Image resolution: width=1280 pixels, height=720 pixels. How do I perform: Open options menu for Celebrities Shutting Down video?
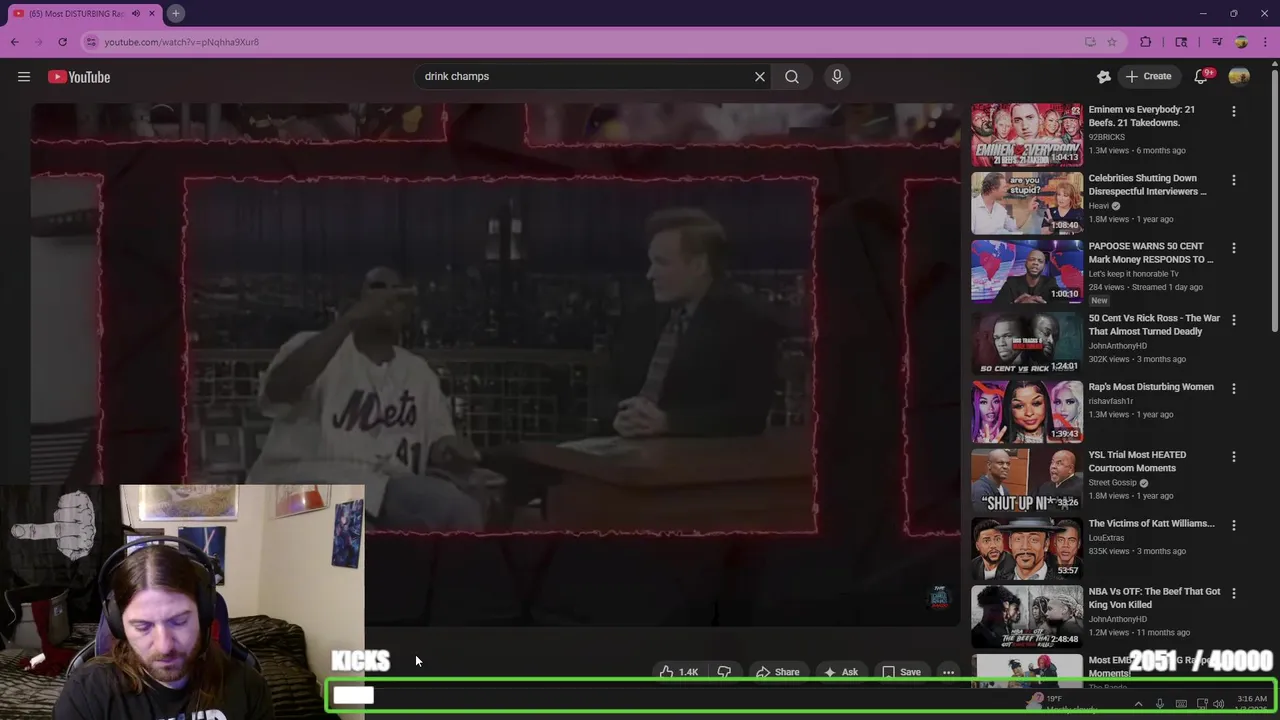[x=1234, y=180]
